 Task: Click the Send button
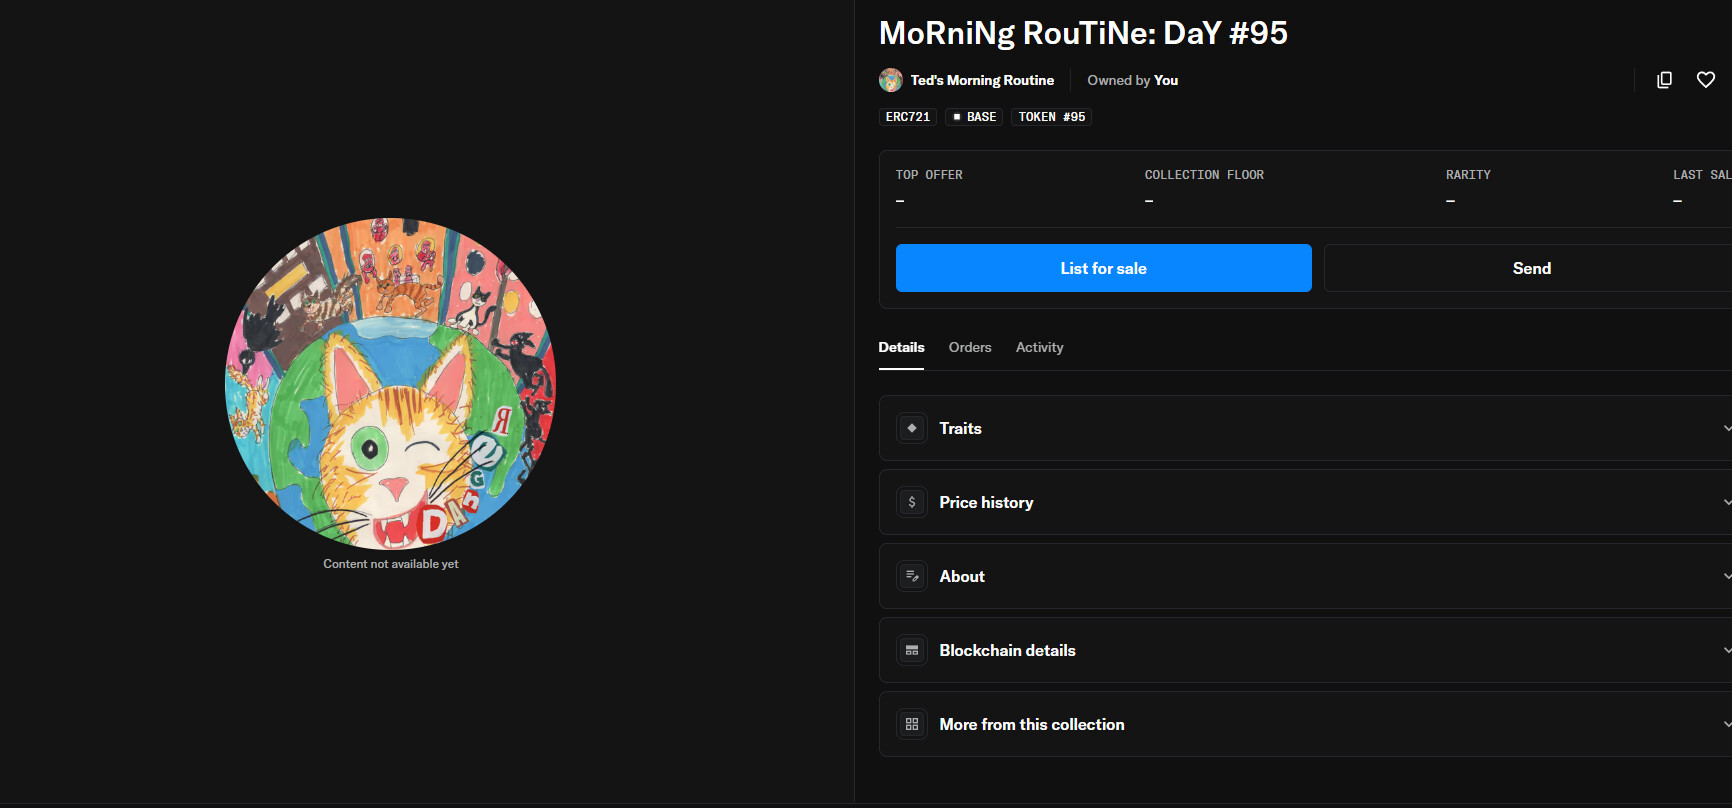click(x=1531, y=268)
